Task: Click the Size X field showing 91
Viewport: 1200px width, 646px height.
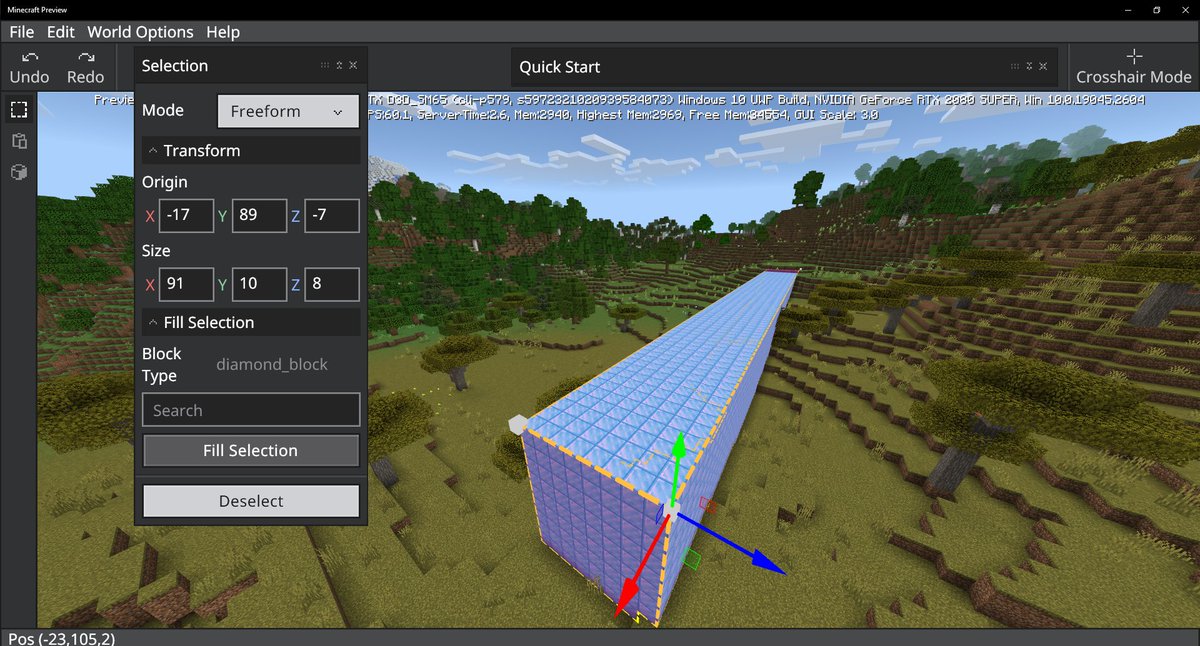Action: pyautogui.click(x=187, y=284)
